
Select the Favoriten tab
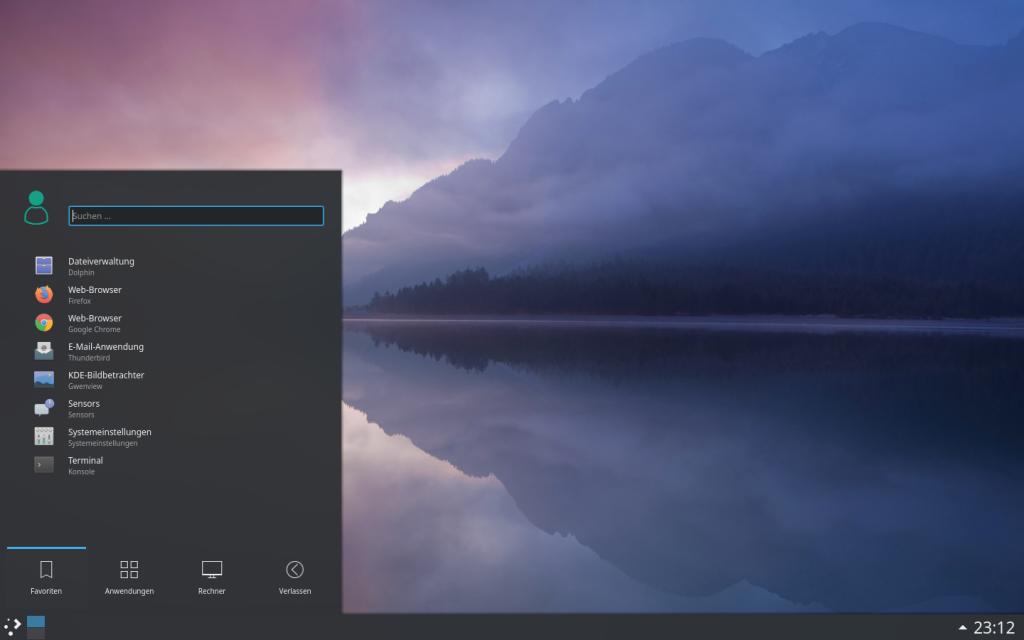click(x=46, y=578)
